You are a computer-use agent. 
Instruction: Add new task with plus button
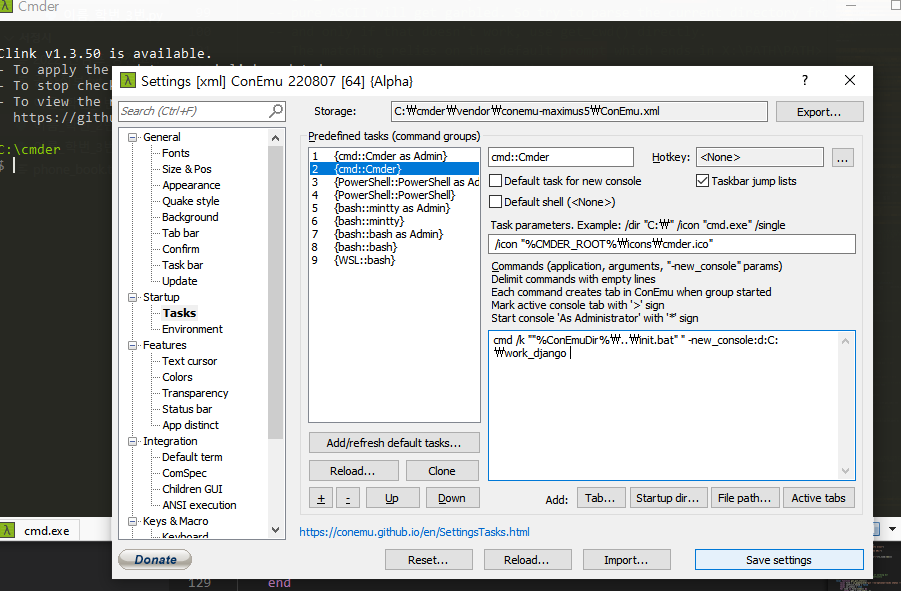click(x=321, y=498)
